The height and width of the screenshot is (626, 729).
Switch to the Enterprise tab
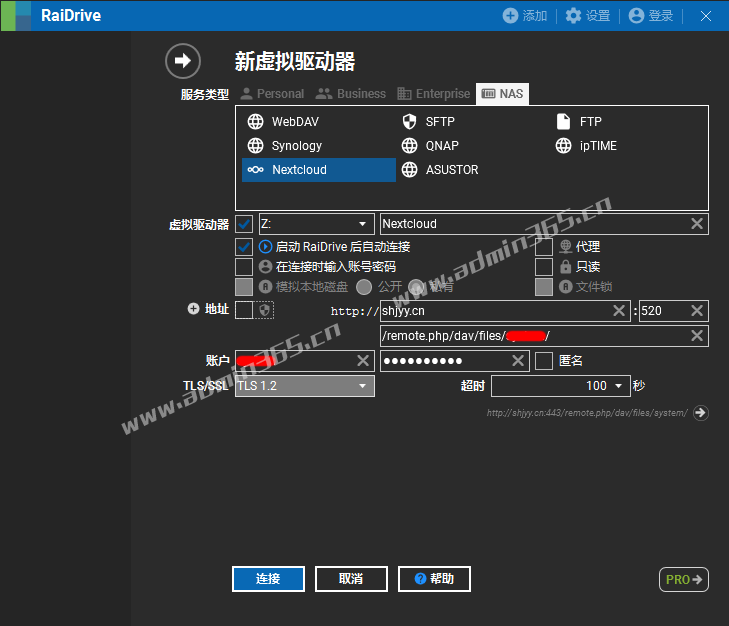click(434, 94)
